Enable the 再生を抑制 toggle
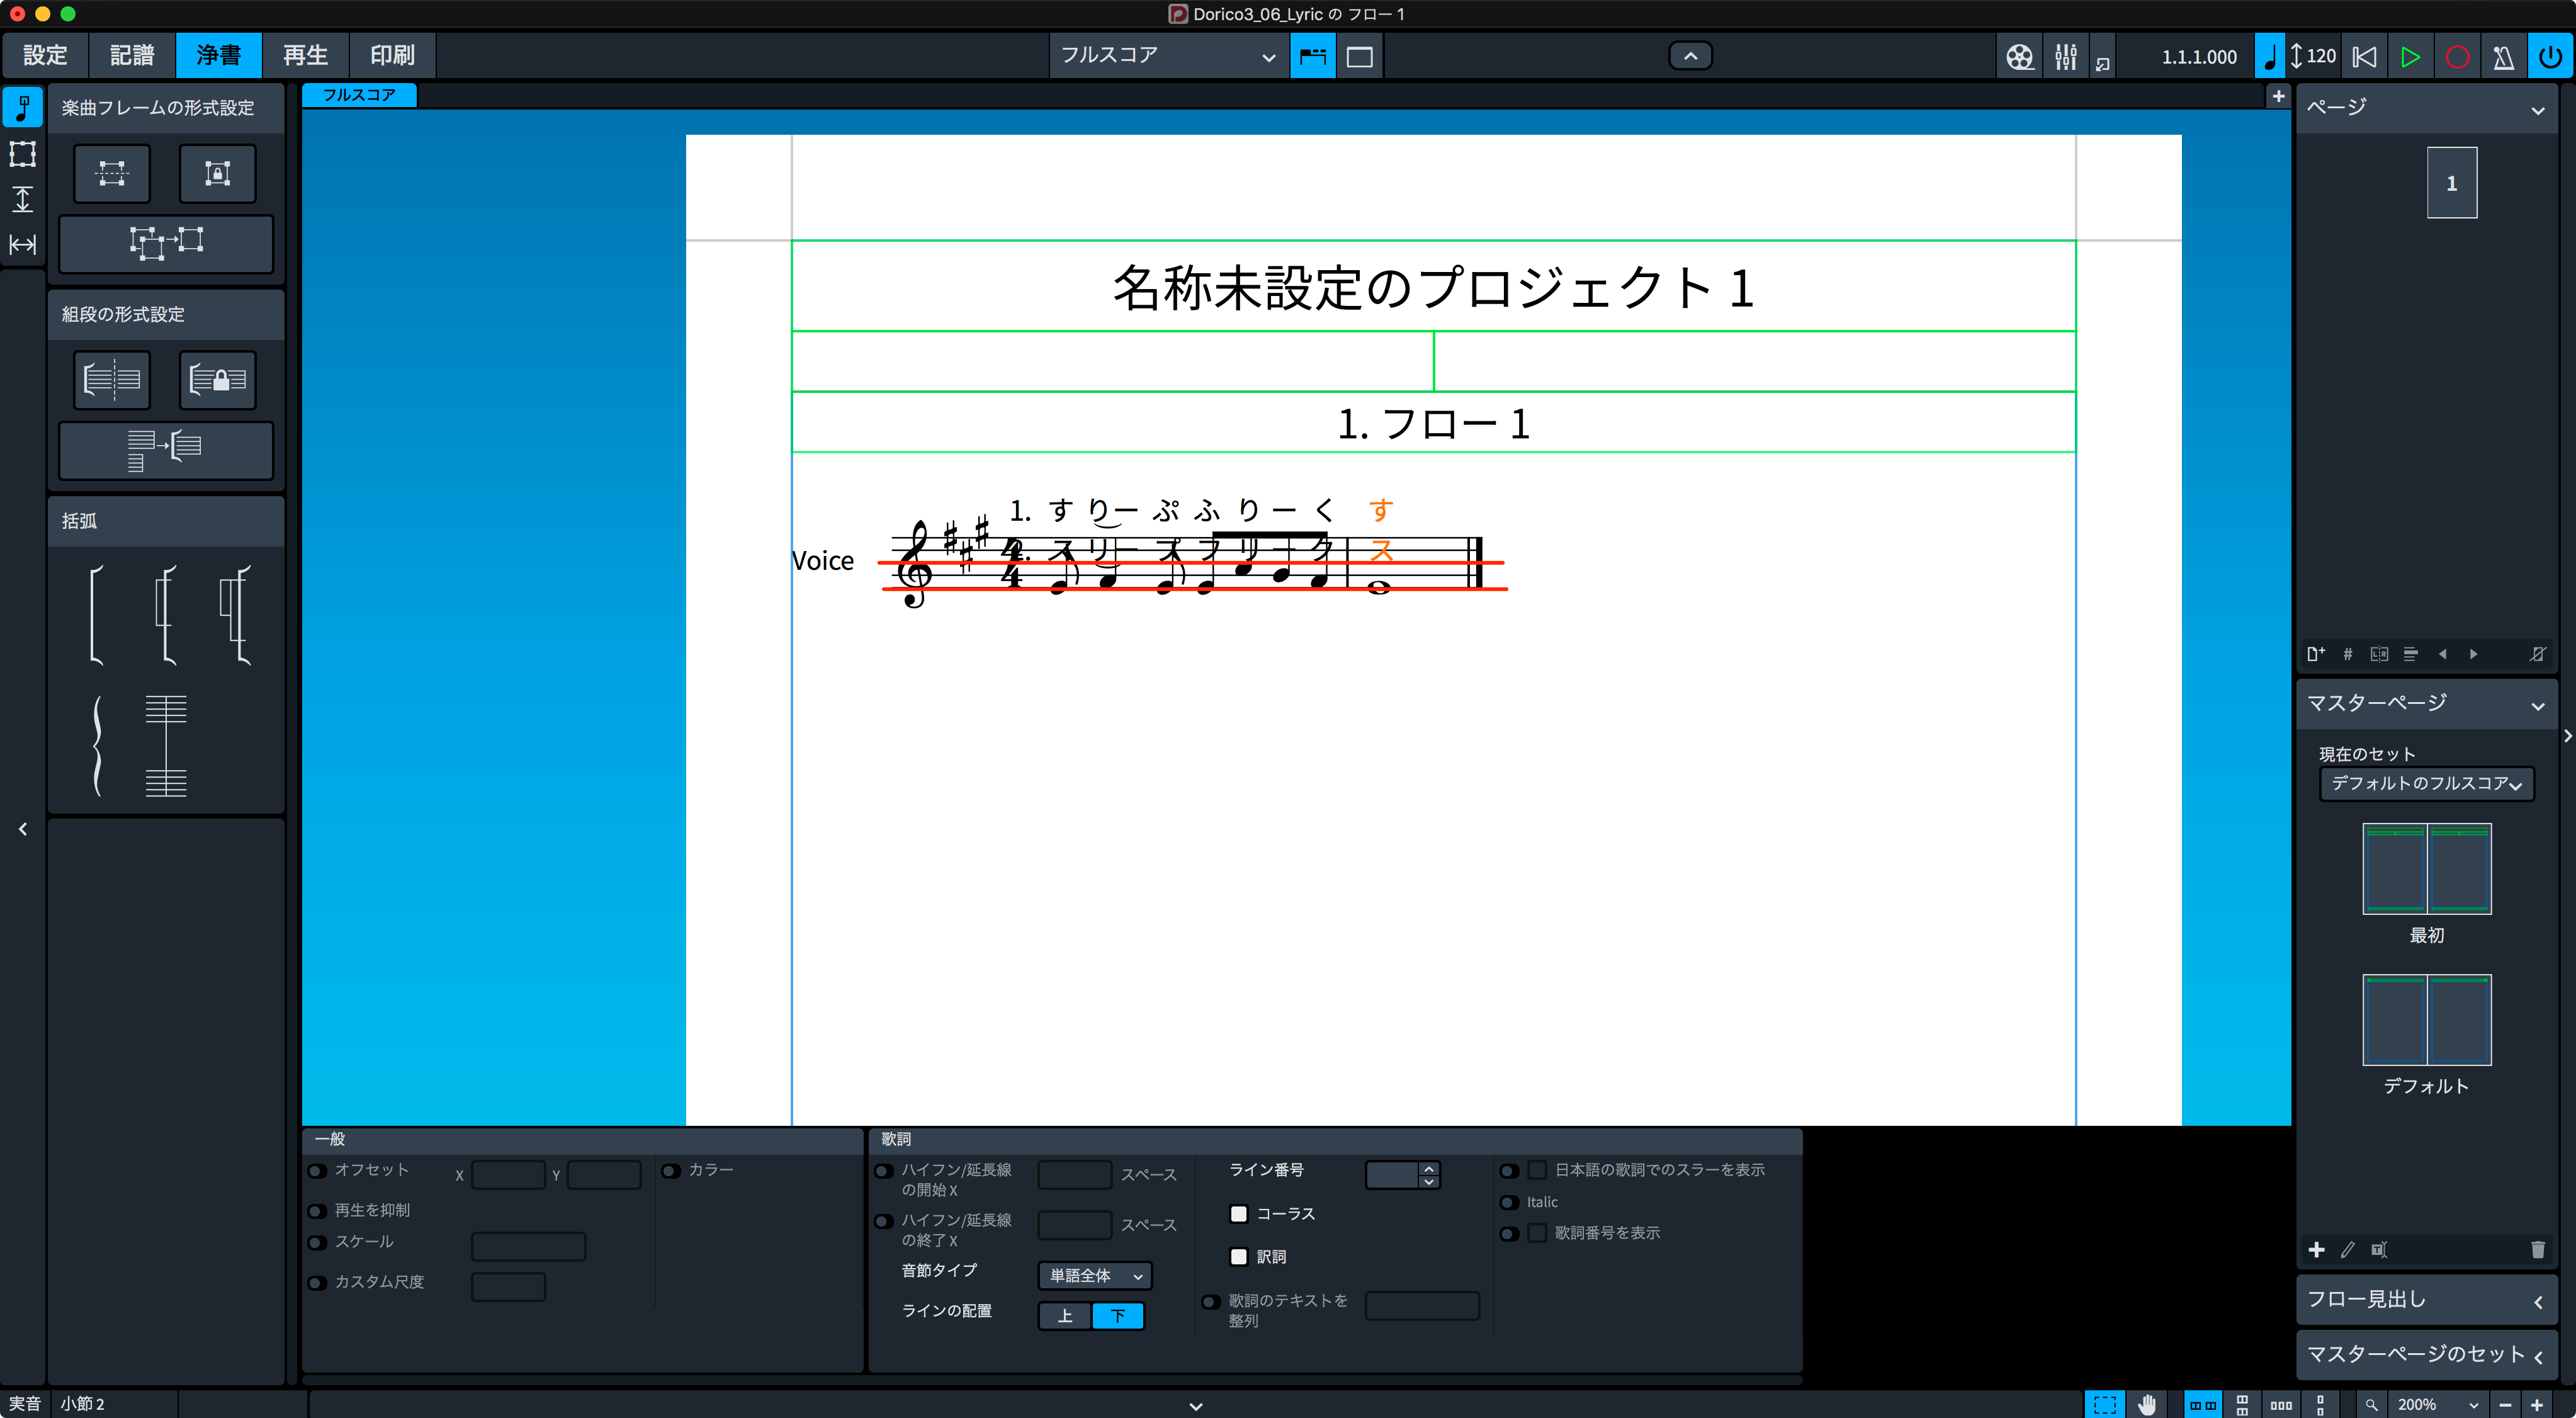This screenshot has width=2576, height=1418. click(x=317, y=1211)
